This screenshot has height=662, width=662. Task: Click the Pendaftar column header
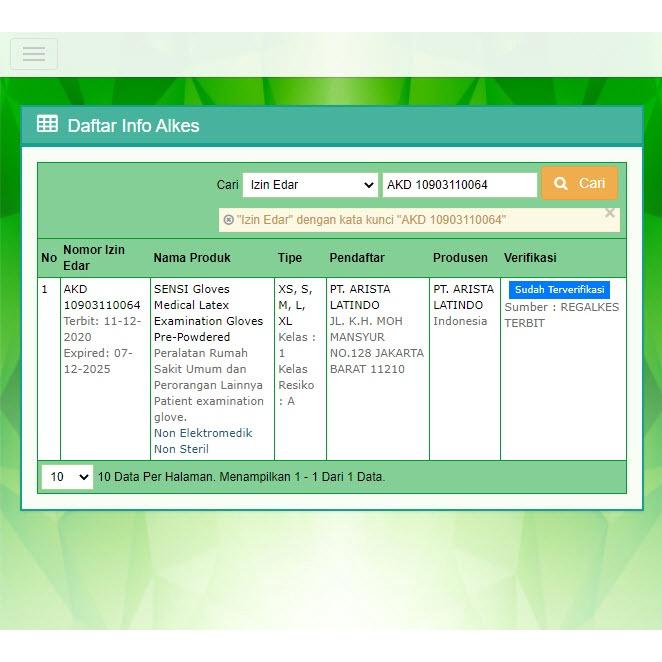coord(358,258)
